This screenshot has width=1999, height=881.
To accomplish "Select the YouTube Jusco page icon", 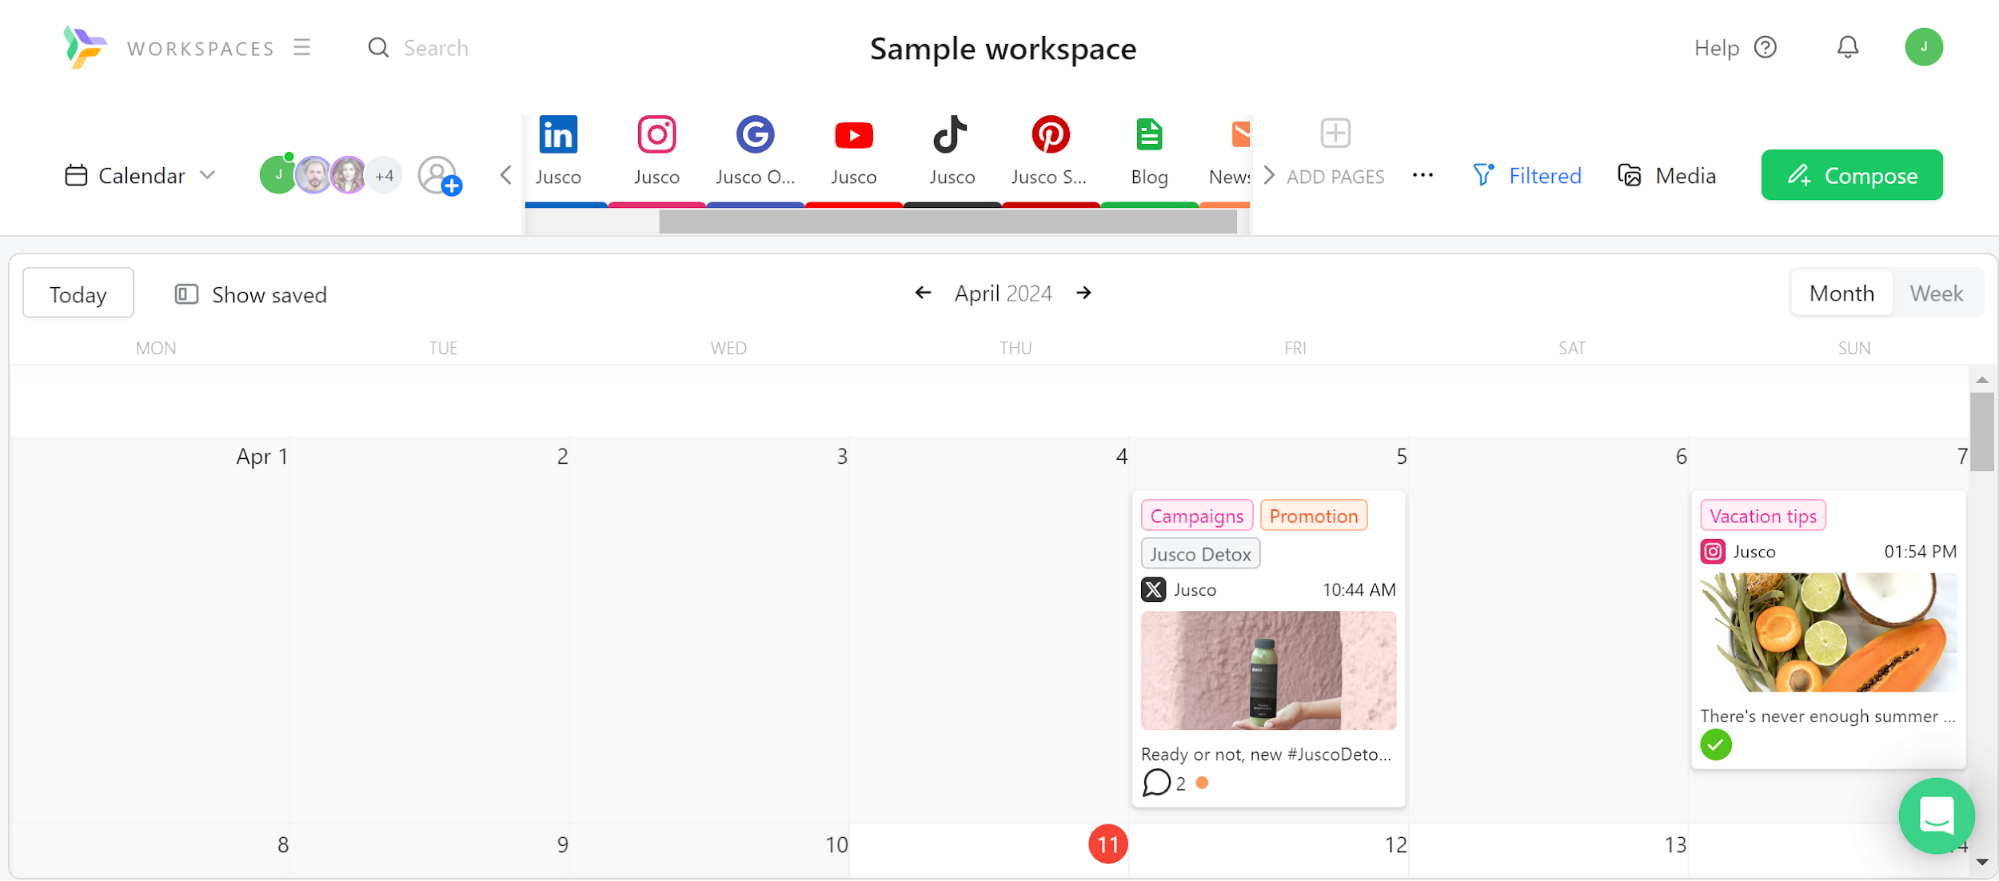I will 853,135.
